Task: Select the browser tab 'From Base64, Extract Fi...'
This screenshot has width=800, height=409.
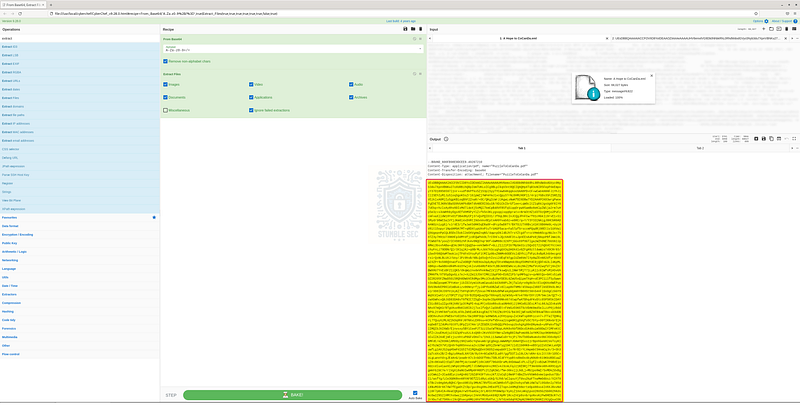Action: (x=23, y=5)
